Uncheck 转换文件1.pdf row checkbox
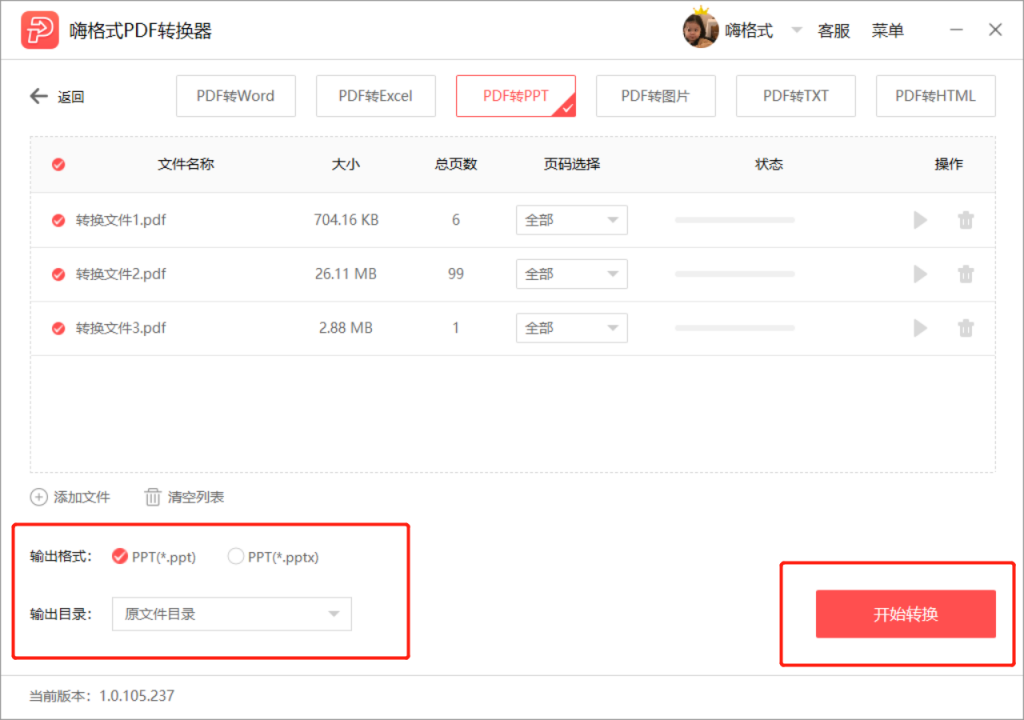Image resolution: width=1024 pixels, height=720 pixels. [x=58, y=220]
